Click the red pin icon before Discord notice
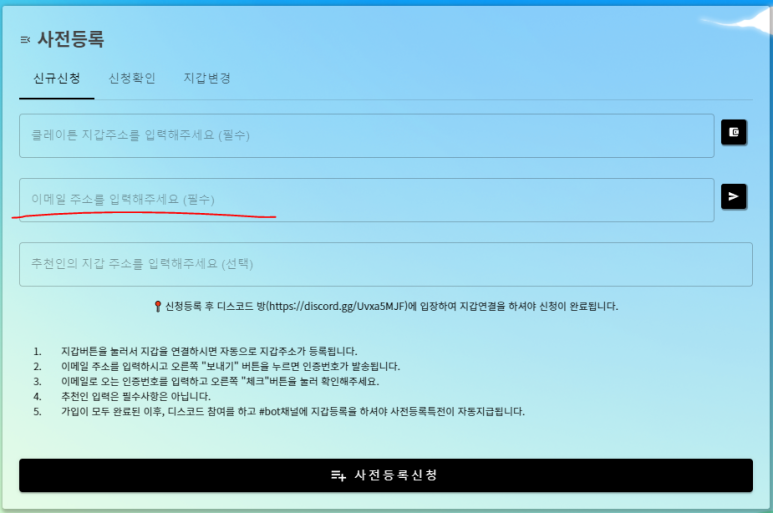This screenshot has width=773, height=513. (158, 307)
